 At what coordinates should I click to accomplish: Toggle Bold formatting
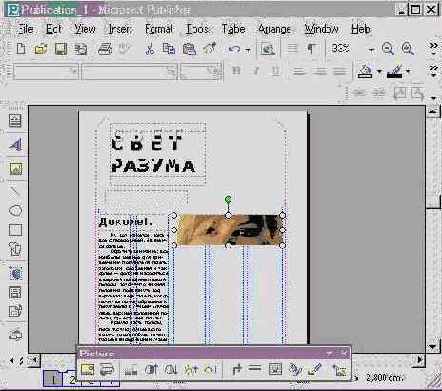pos(236,71)
